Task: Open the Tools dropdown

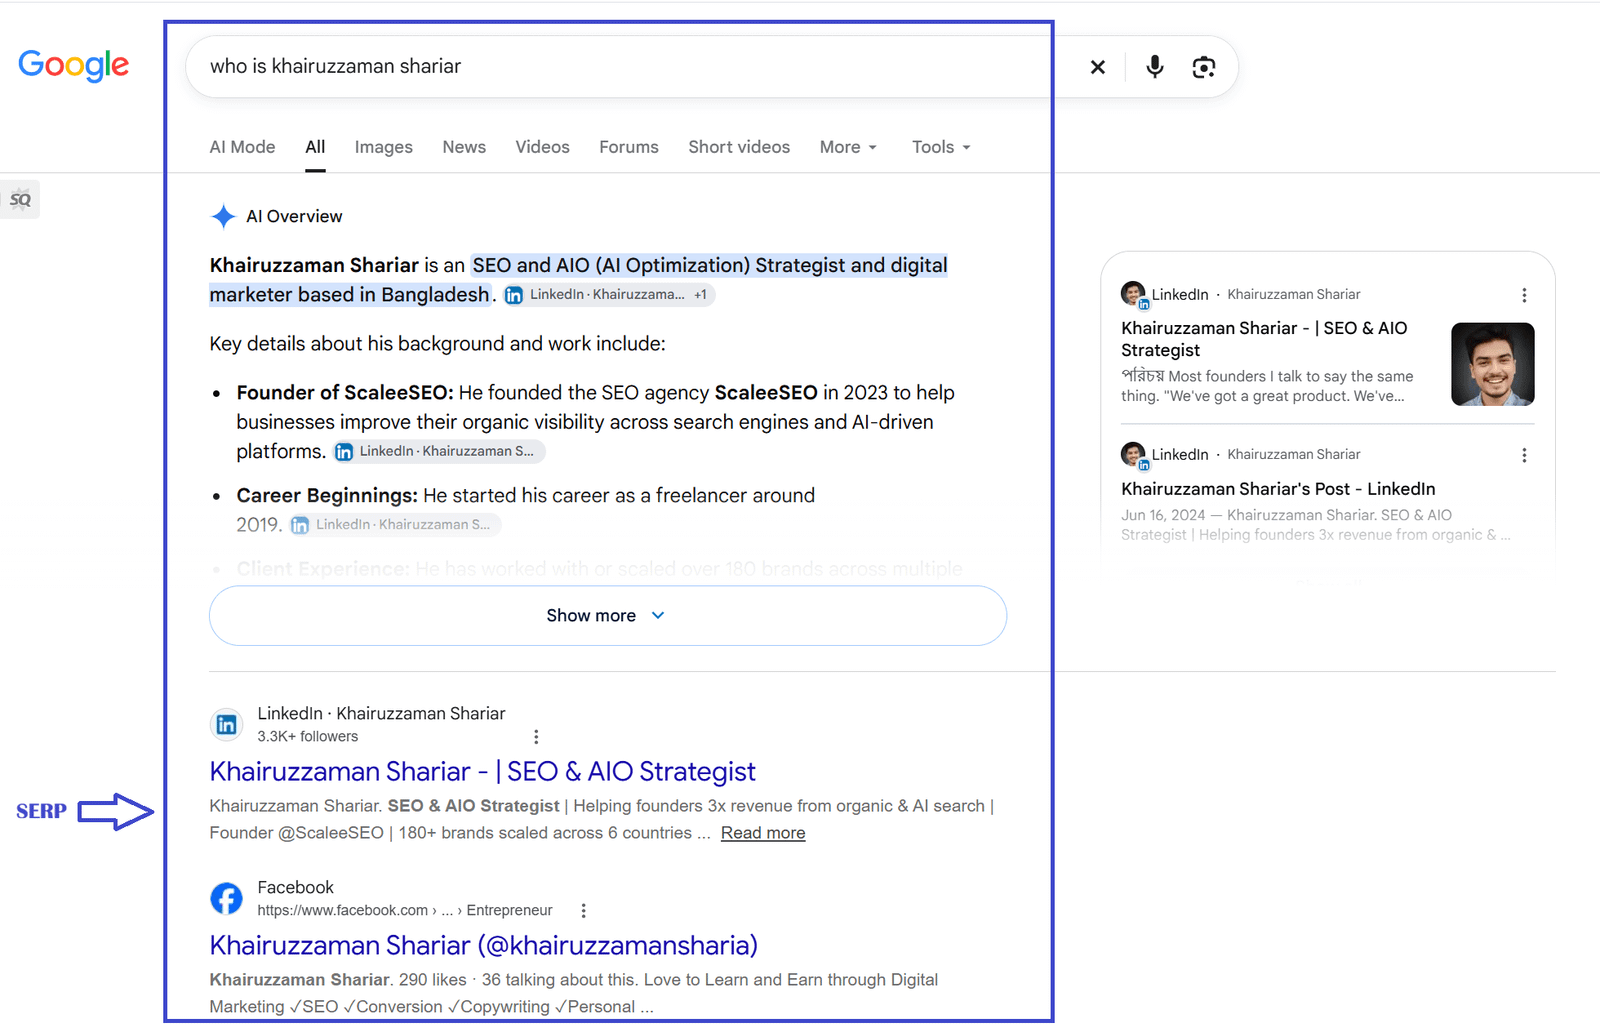Action: click(x=941, y=147)
